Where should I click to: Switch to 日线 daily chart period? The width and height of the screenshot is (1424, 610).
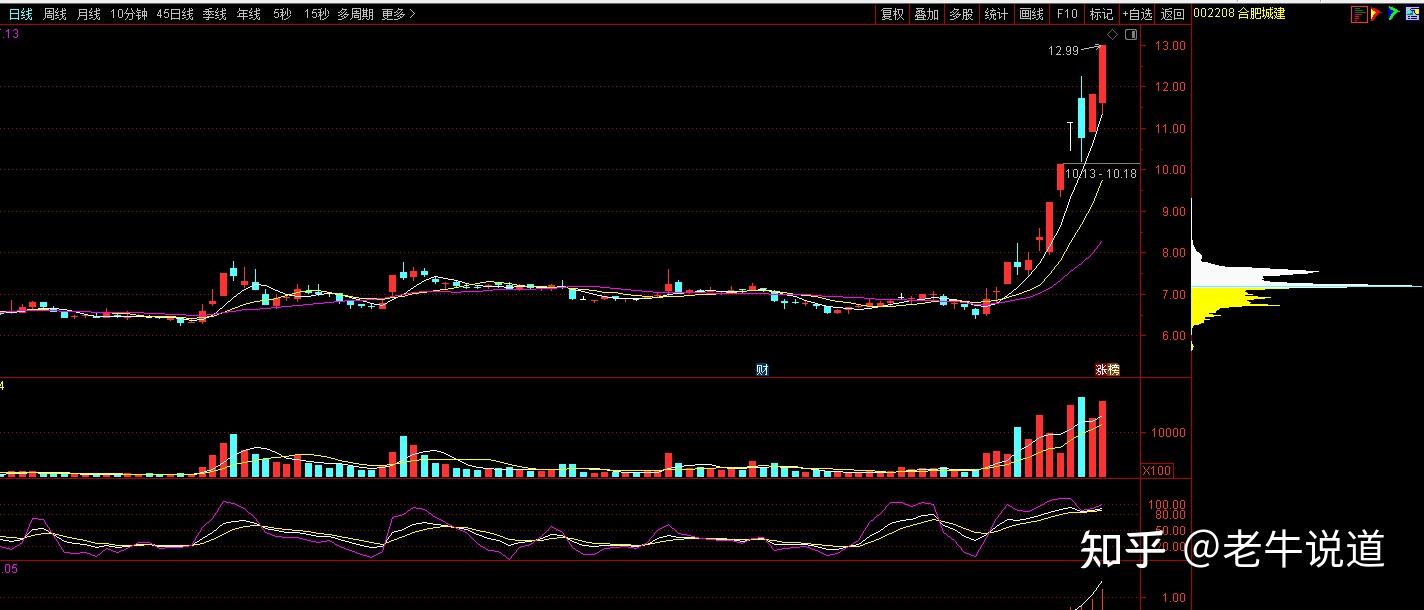[20, 14]
